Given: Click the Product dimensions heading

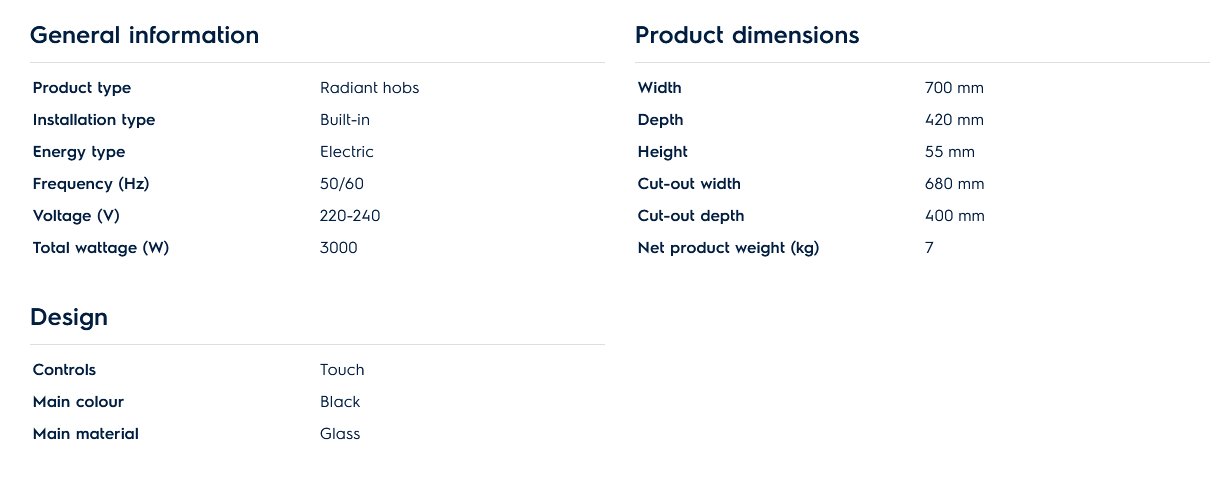Looking at the screenshot, I should click(746, 36).
